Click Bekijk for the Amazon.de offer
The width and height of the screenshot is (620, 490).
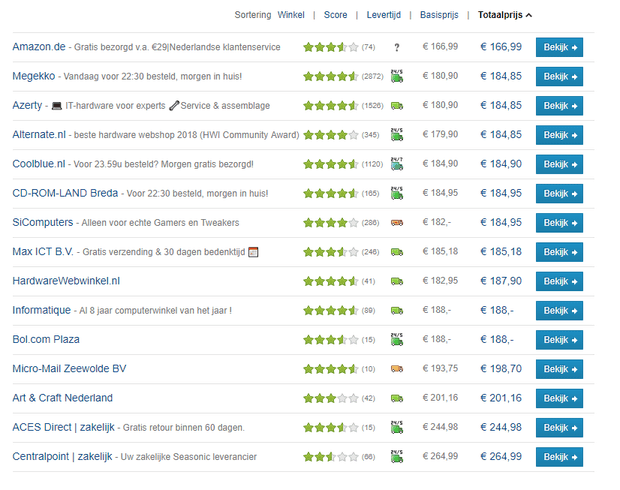click(559, 47)
